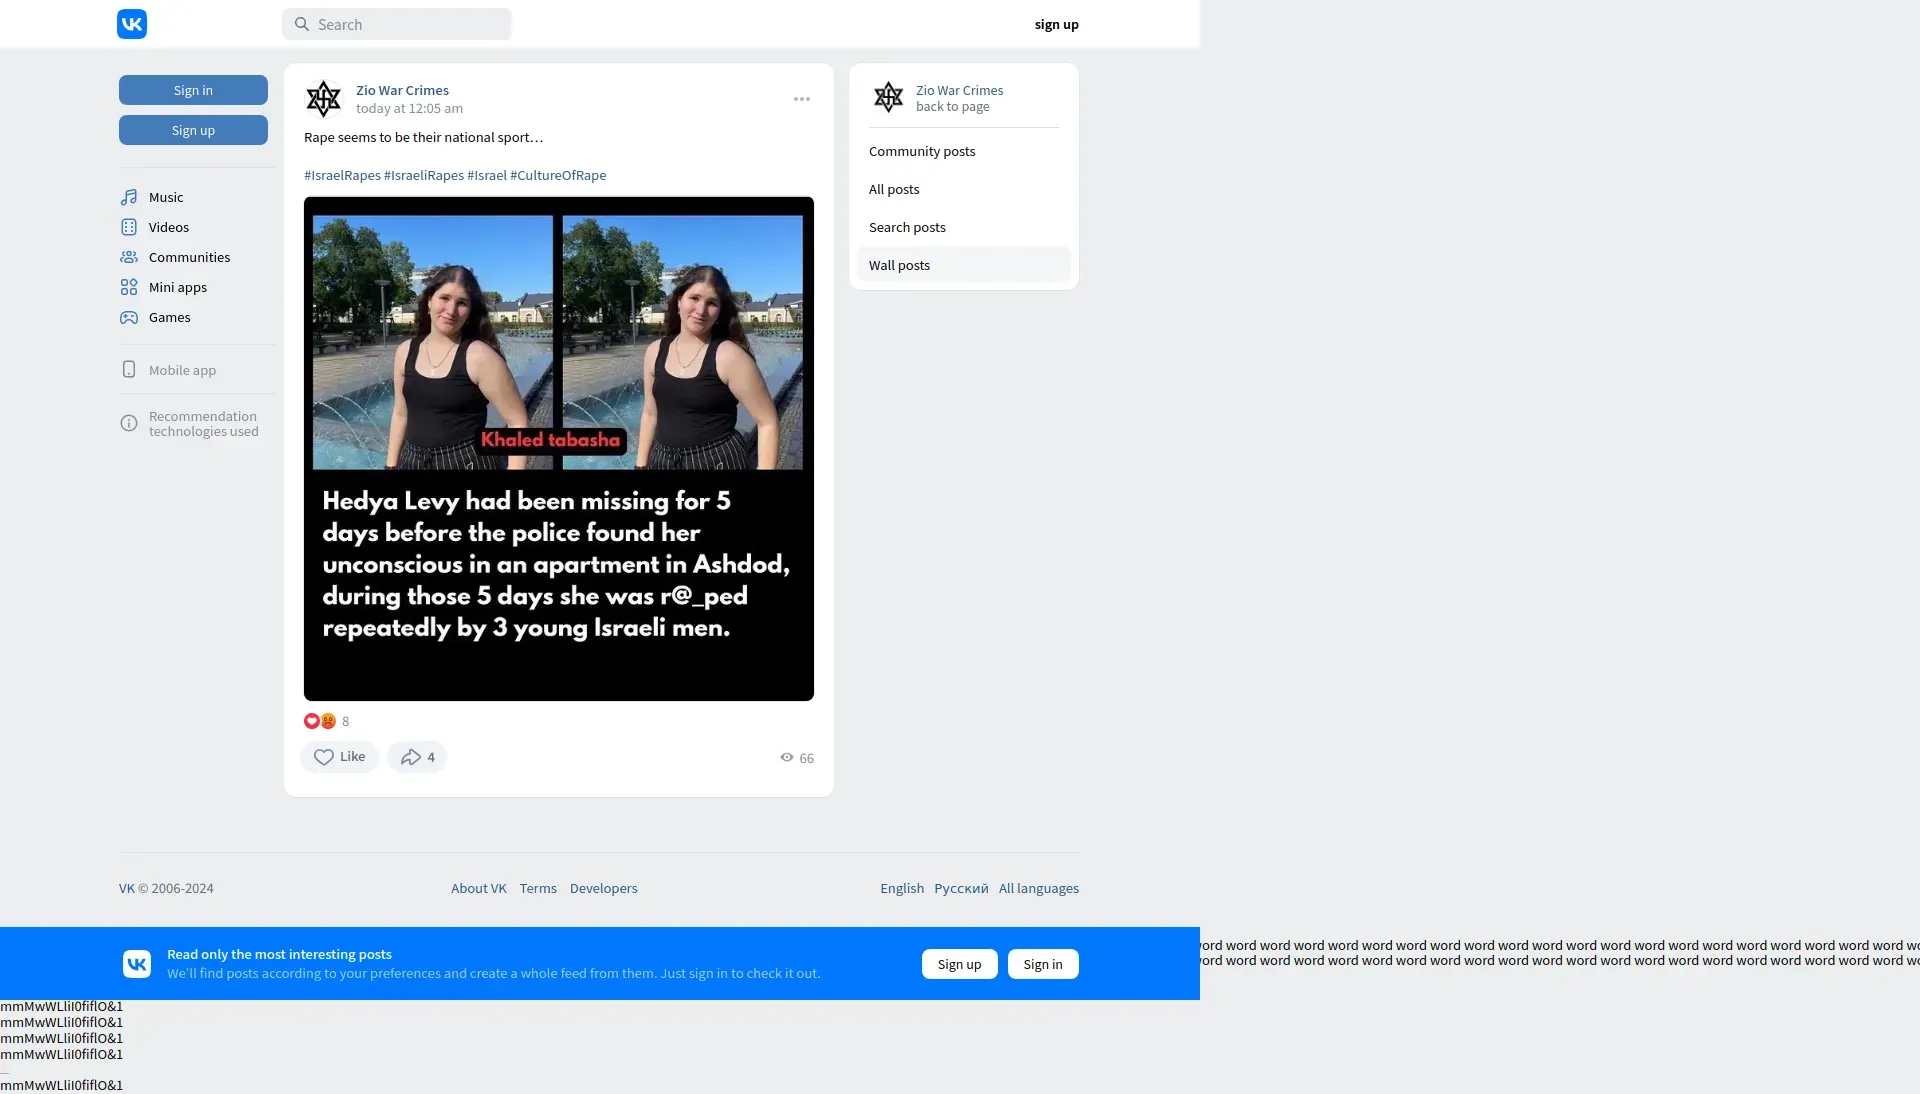
Task: Select Community posts in right panel
Action: pos(922,152)
